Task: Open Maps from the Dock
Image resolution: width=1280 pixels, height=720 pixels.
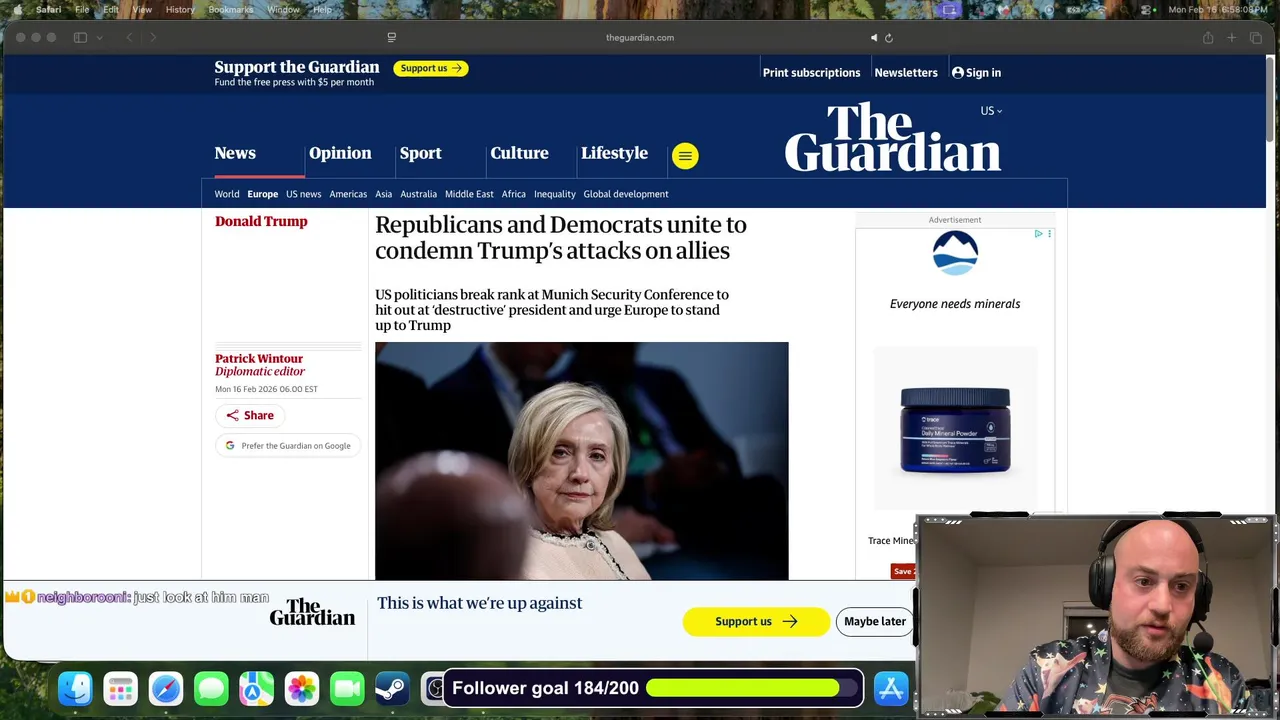Action: (x=256, y=688)
